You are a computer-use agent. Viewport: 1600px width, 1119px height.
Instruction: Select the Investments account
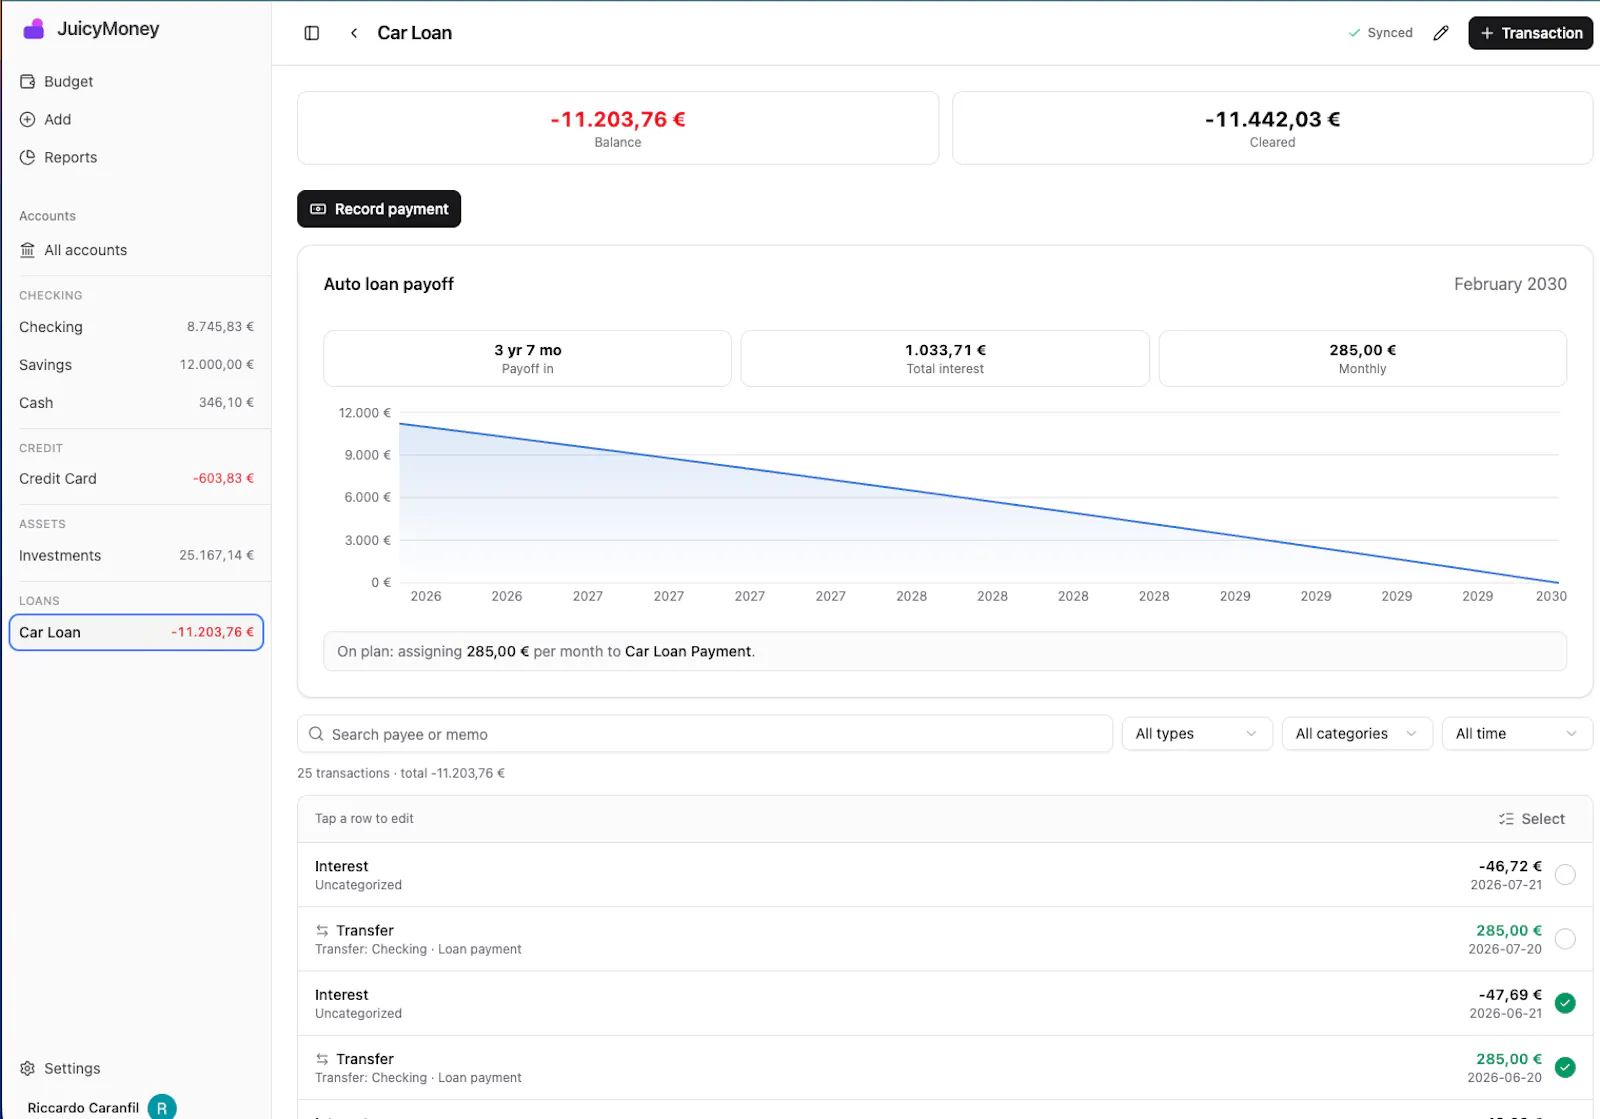(136, 556)
